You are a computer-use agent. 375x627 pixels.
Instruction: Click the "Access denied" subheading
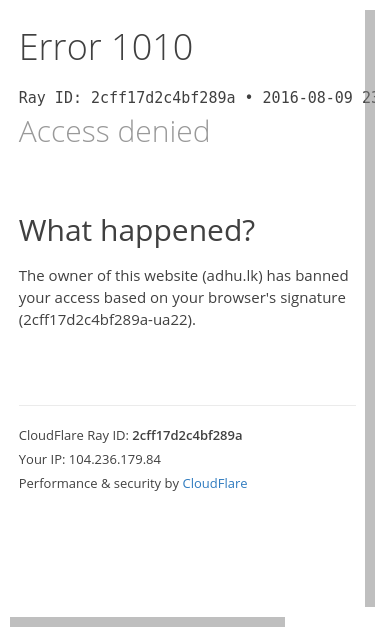(114, 131)
